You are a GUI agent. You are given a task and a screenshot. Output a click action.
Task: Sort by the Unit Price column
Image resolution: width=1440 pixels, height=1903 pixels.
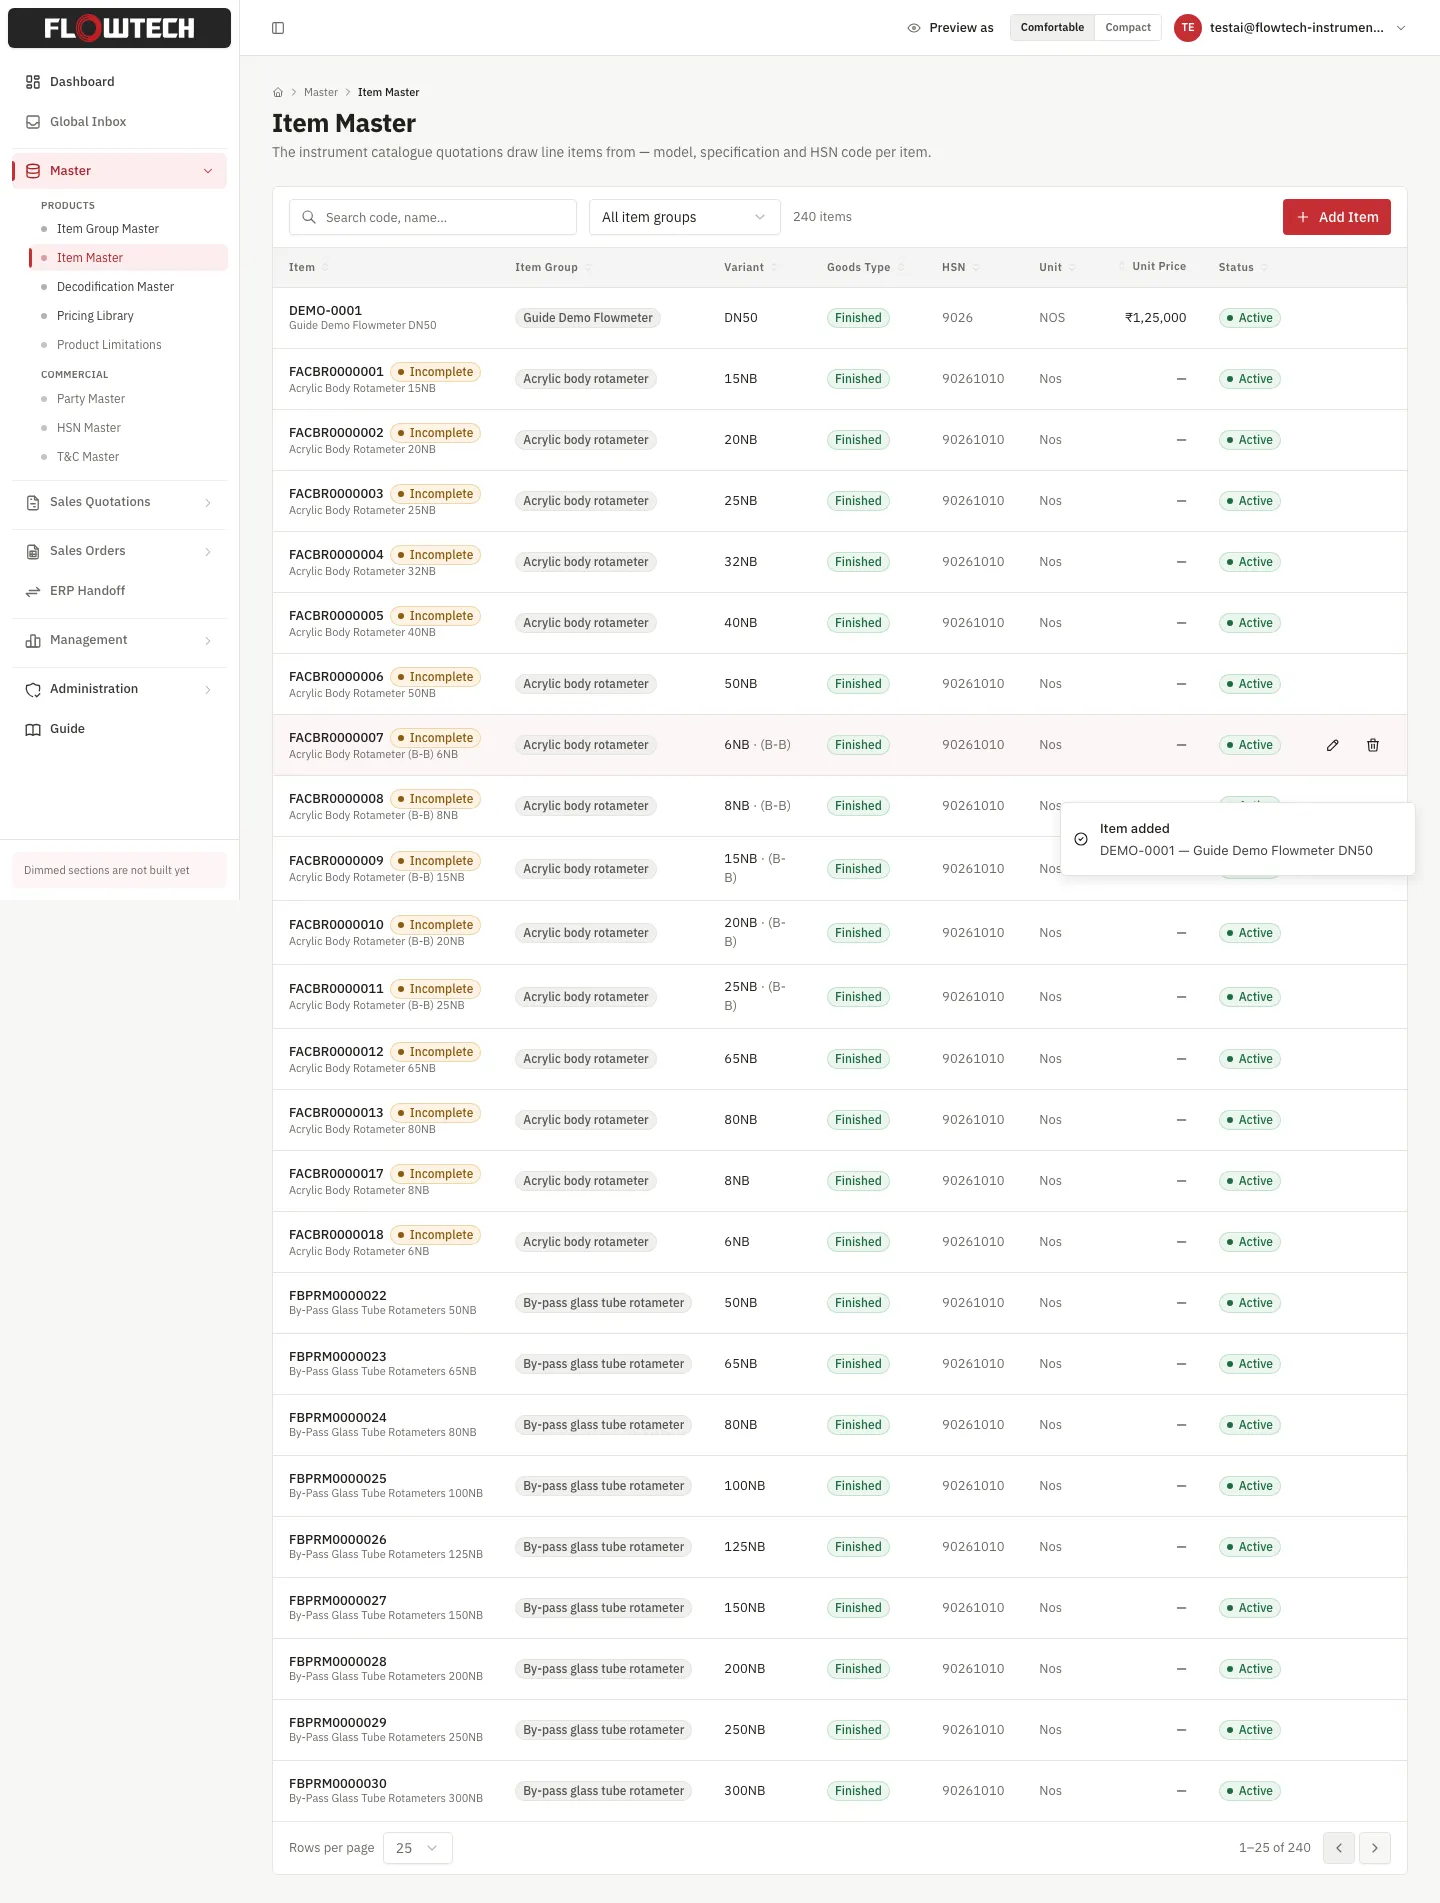tap(1152, 266)
